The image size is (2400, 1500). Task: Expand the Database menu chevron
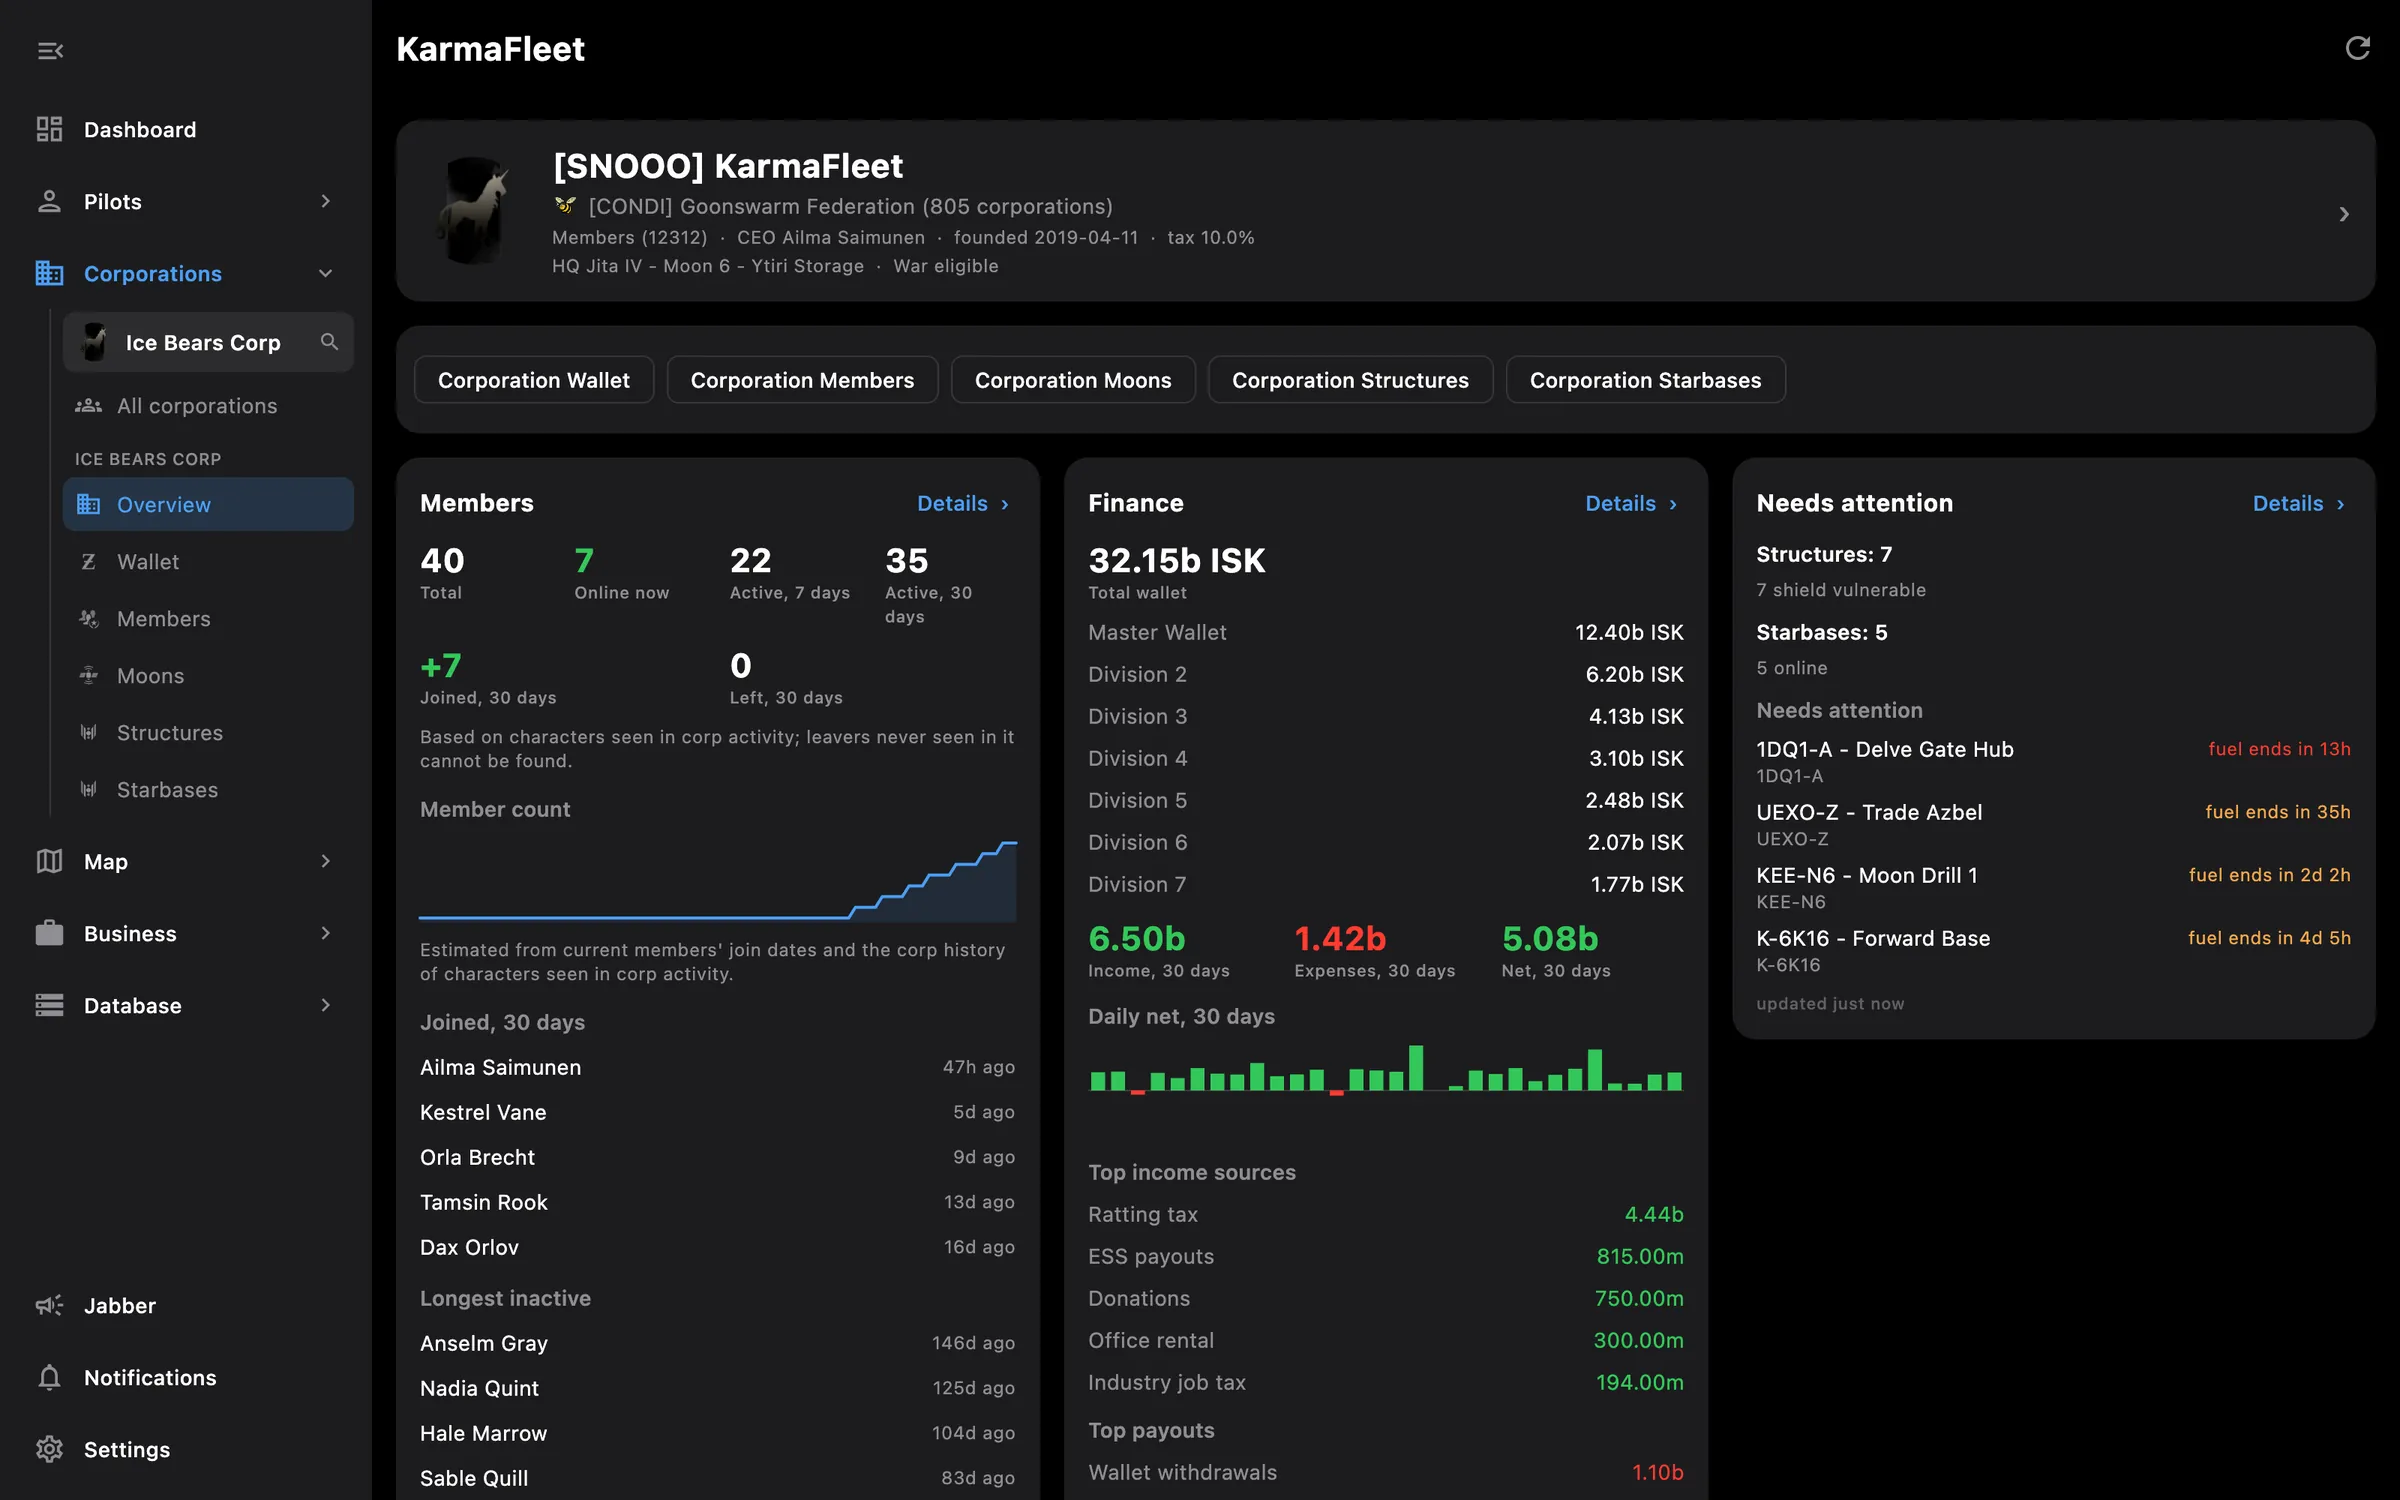325,1005
